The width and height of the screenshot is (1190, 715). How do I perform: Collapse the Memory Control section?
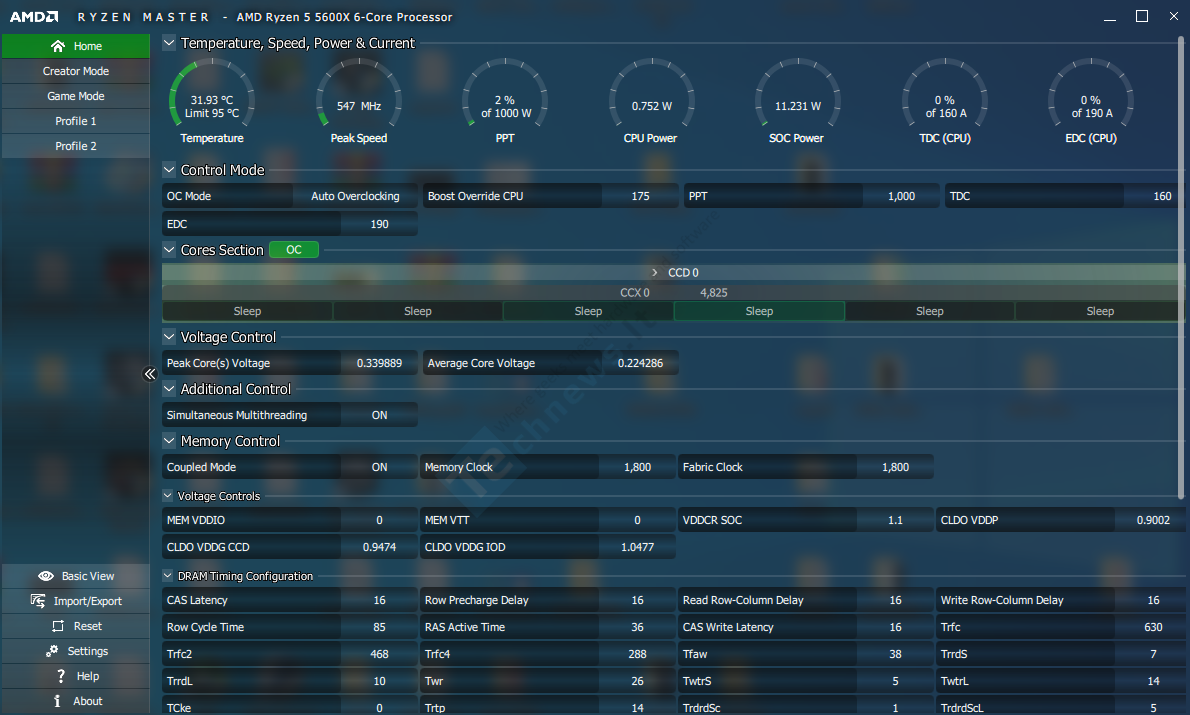[169, 441]
